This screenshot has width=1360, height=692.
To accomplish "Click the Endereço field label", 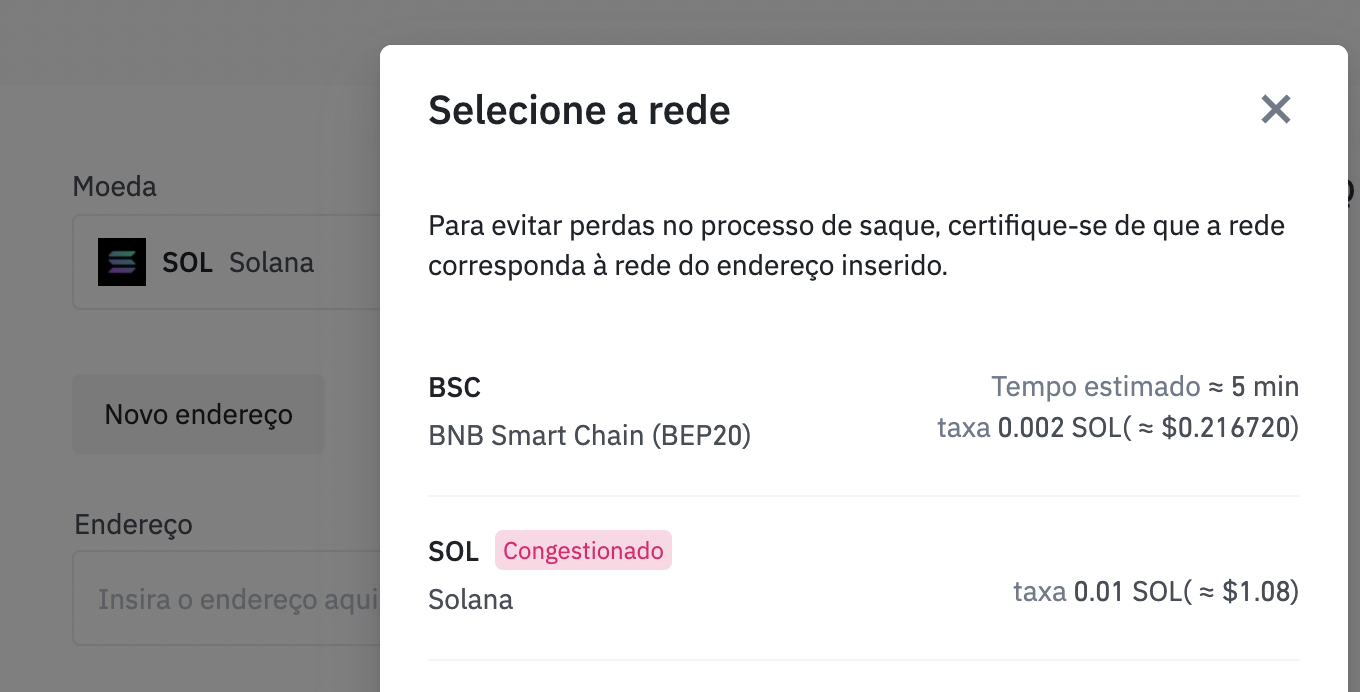I will tap(133, 524).
